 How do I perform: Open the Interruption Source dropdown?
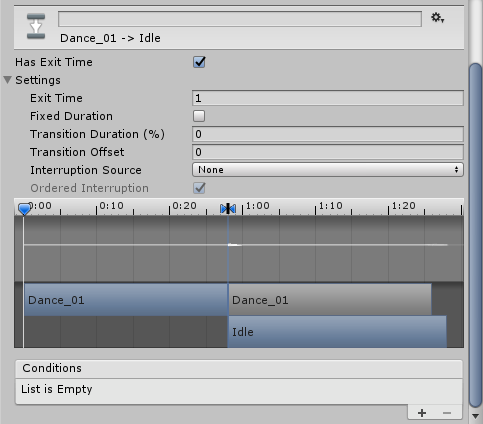328,170
